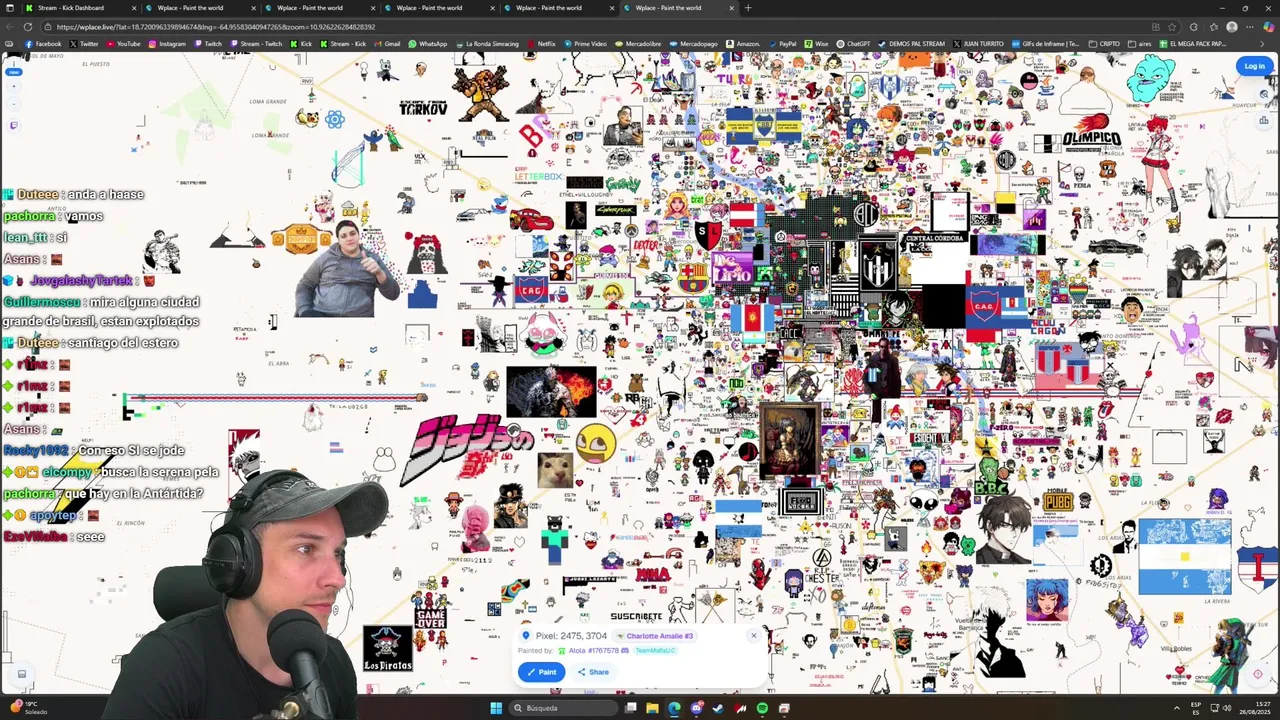Open the La Ronda Simracing bookmark
This screenshot has width=1280, height=720.
tap(487, 44)
